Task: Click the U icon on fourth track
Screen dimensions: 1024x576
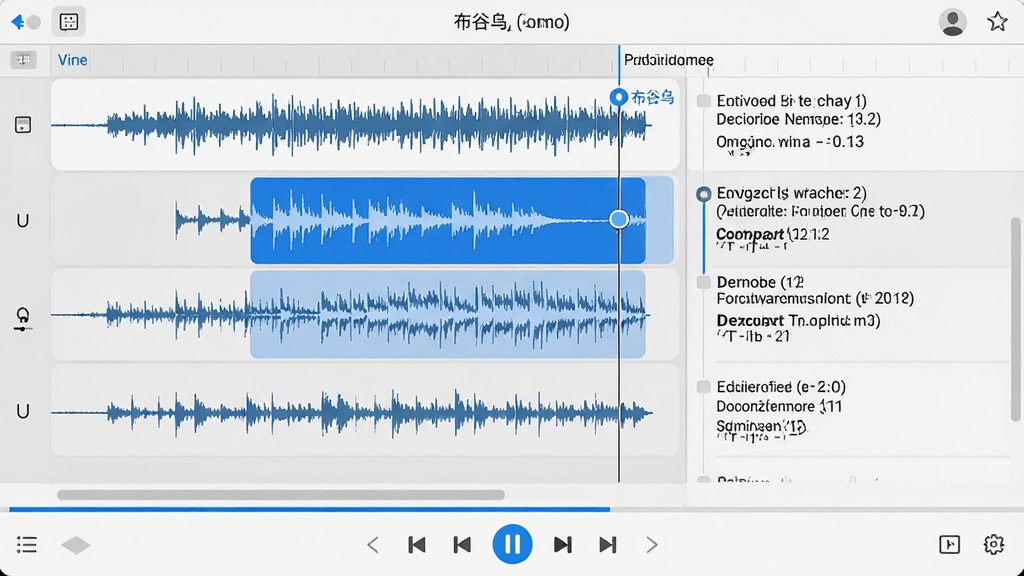Action: point(23,411)
